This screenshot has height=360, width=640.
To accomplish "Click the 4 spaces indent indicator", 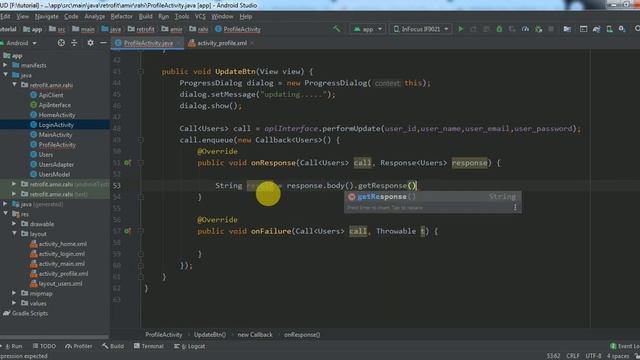I will pos(618,356).
